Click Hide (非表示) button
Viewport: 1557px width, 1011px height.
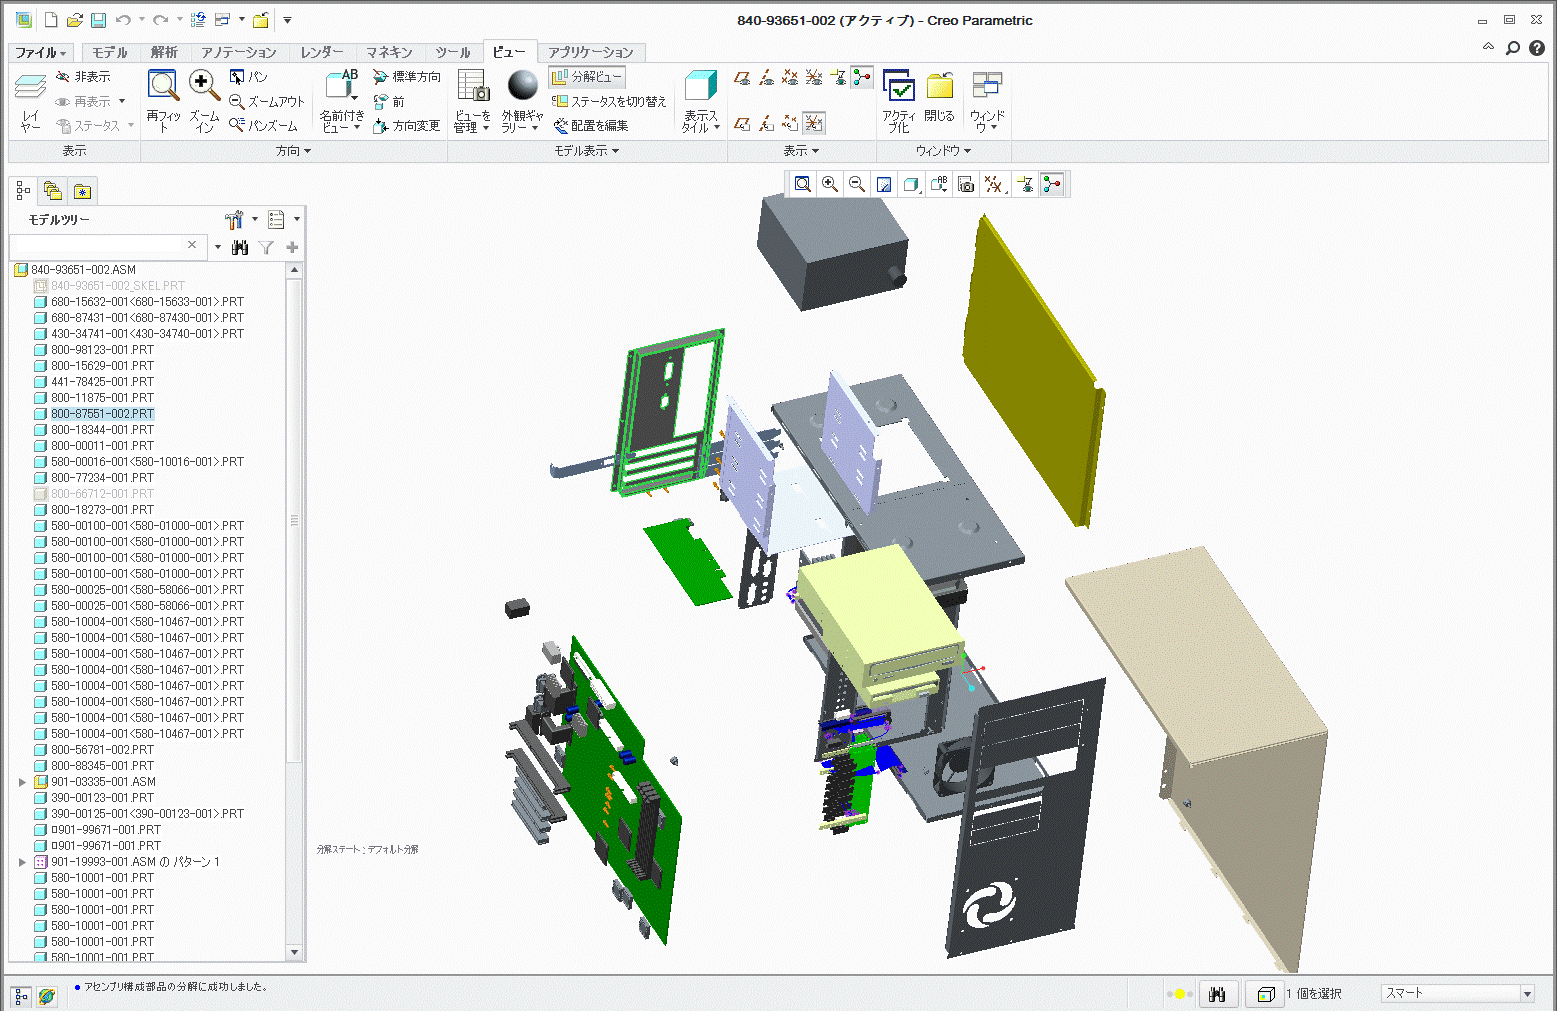83,77
